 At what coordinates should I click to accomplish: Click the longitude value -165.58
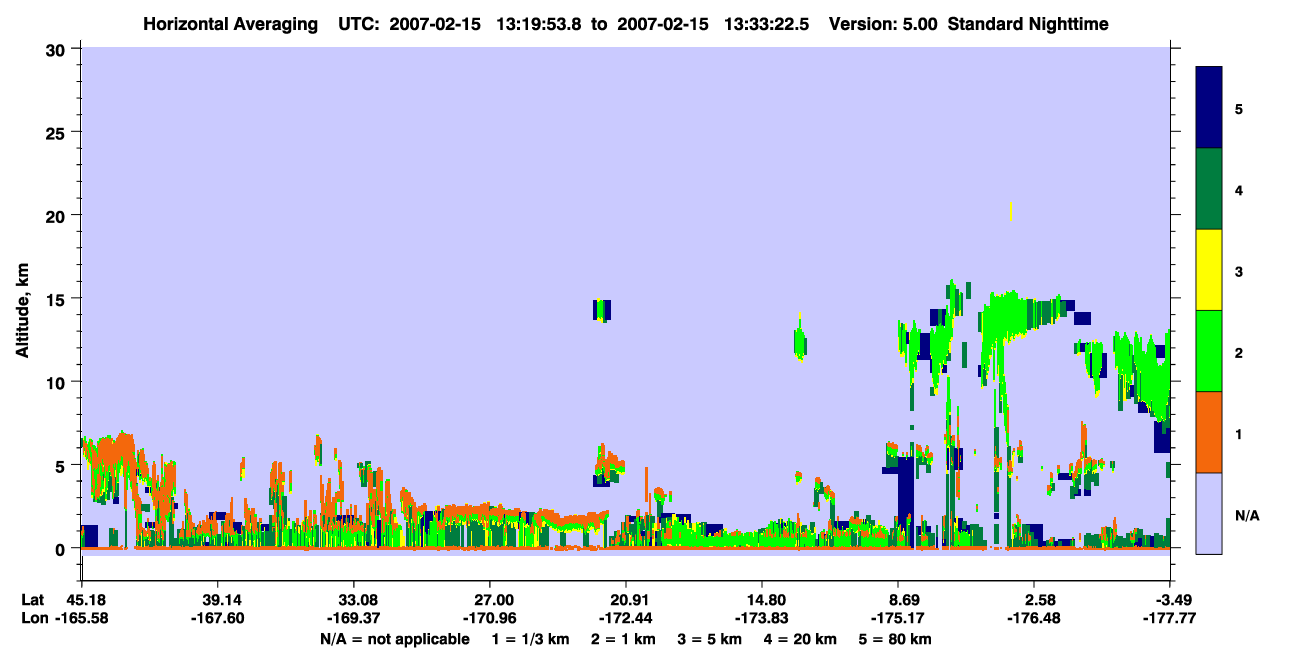tap(84, 618)
